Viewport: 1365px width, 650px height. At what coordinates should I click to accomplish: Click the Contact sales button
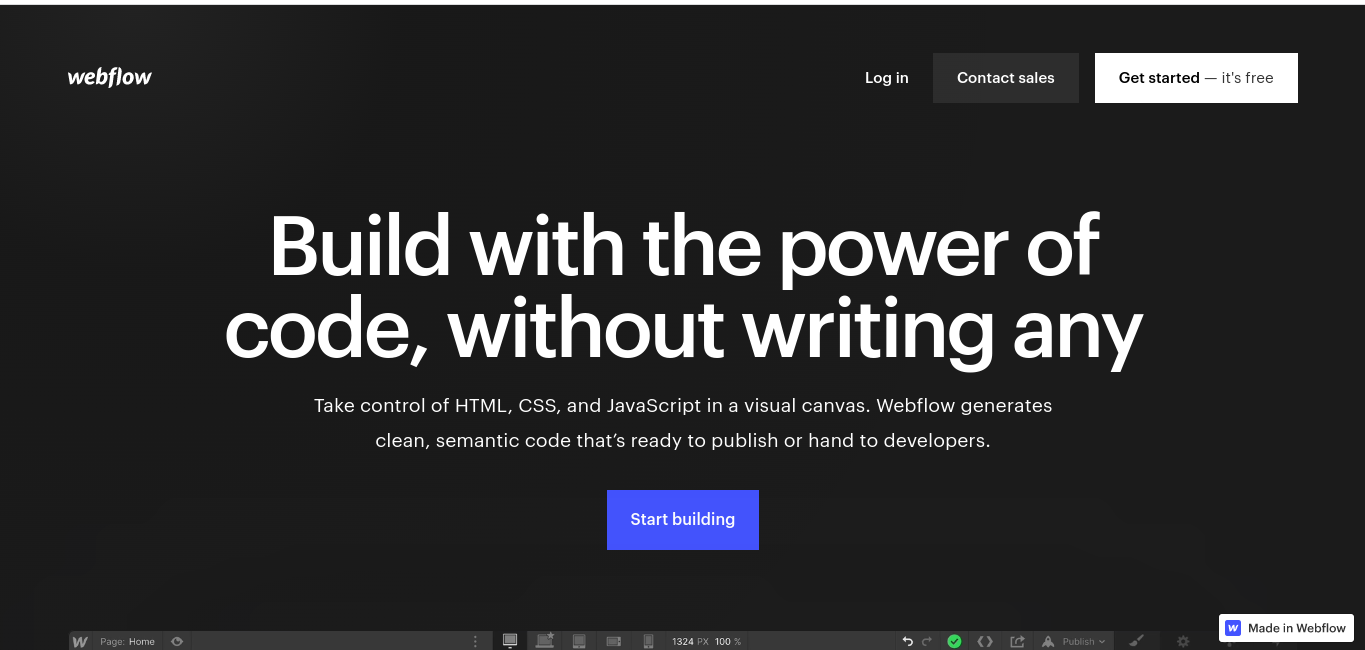(1006, 78)
